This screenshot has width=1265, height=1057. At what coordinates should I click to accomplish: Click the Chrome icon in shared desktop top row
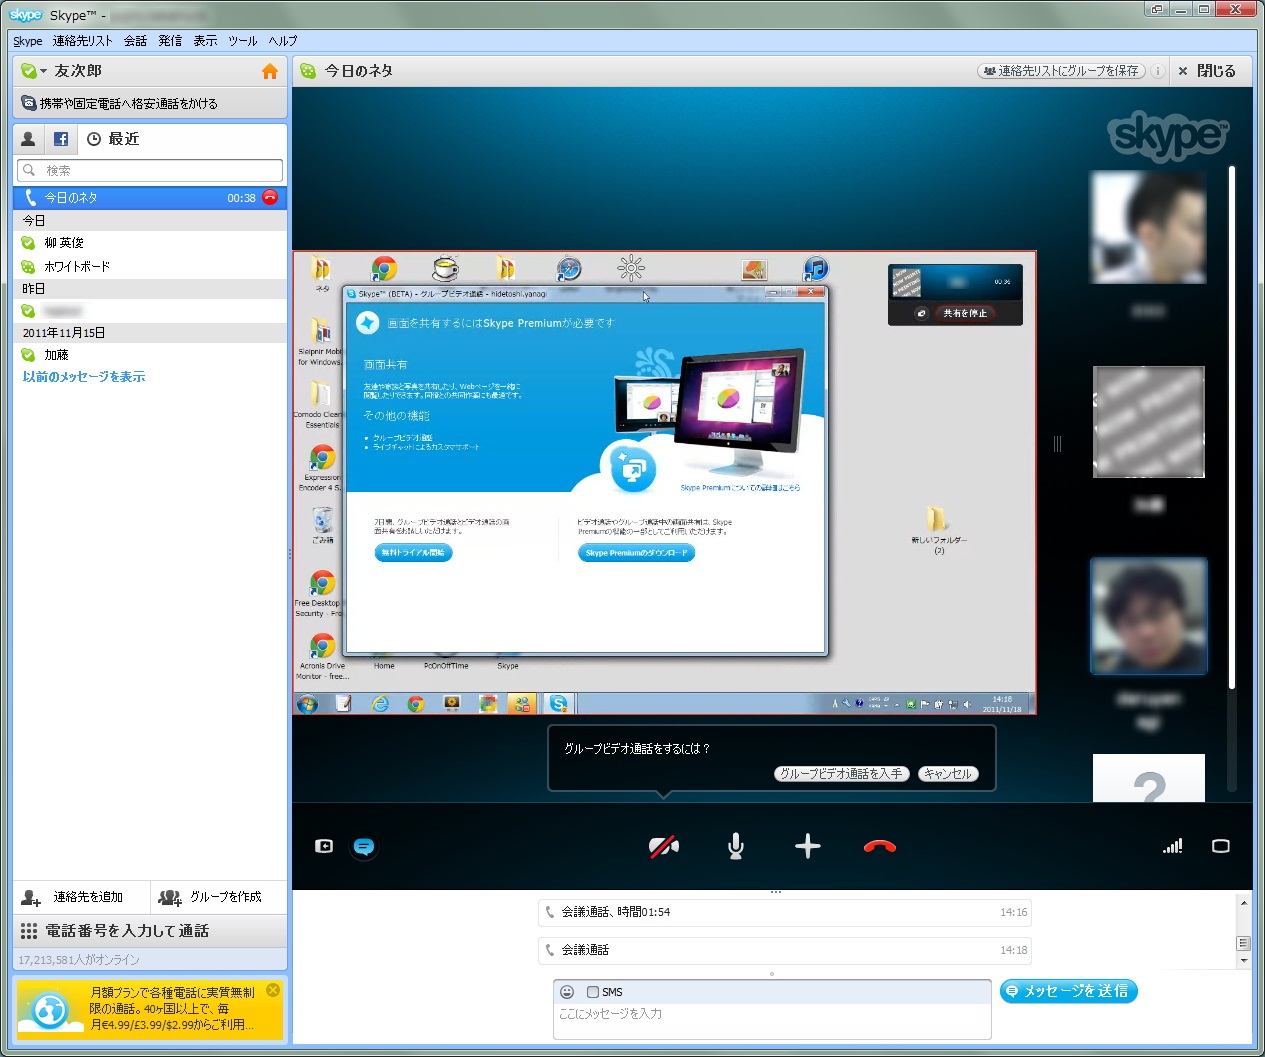[384, 269]
